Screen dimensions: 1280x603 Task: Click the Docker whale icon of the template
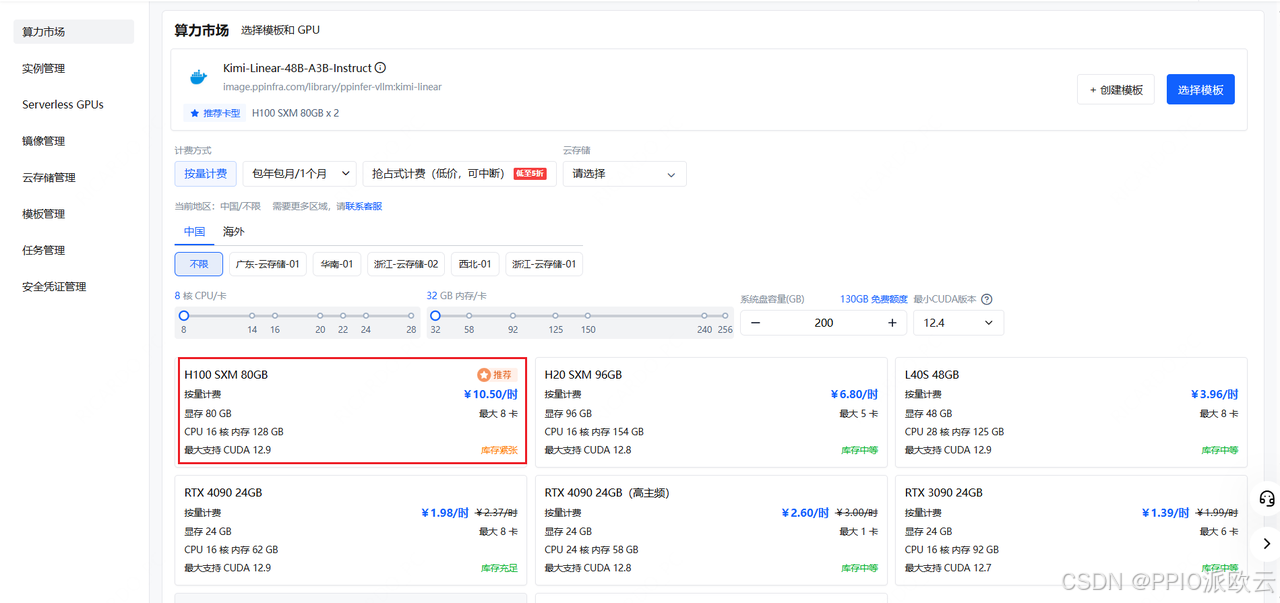(x=199, y=77)
